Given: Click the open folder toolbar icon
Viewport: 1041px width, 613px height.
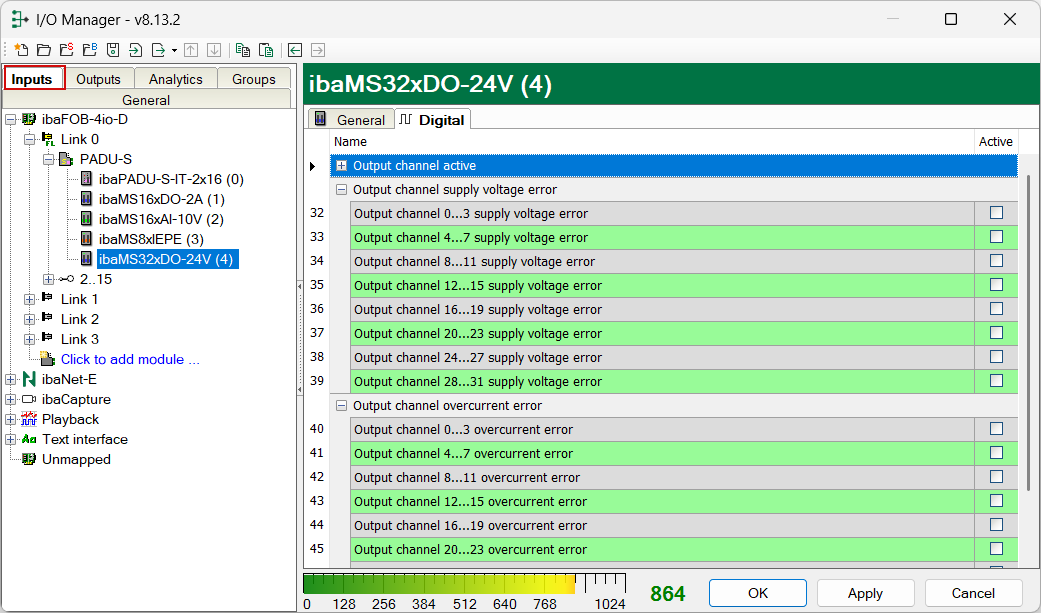Looking at the screenshot, I should pyautogui.click(x=43, y=49).
